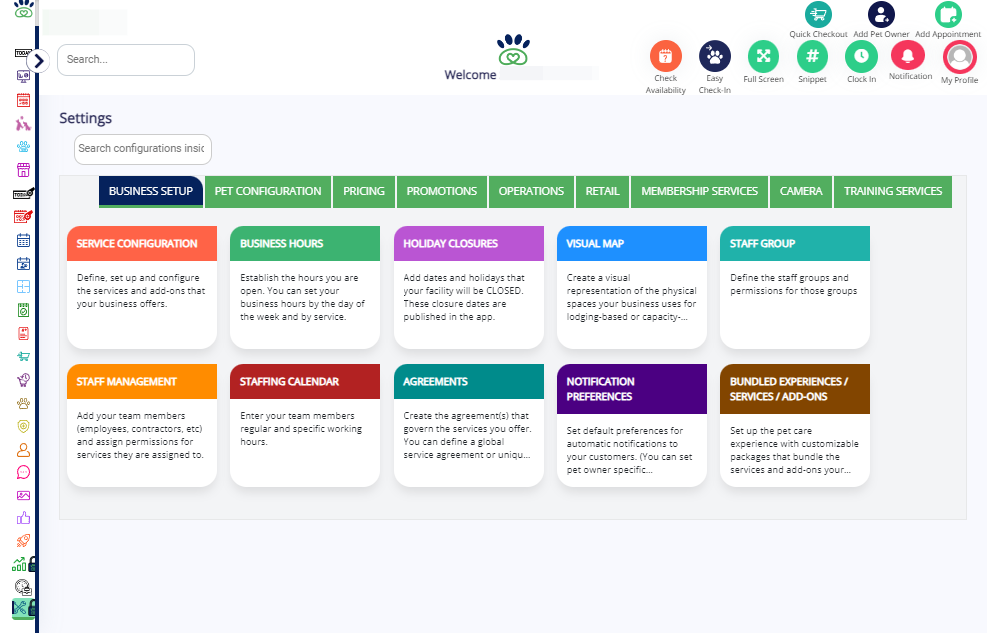Click the Add Appointment icon
Screen dimensions: 987x633
(948, 14)
